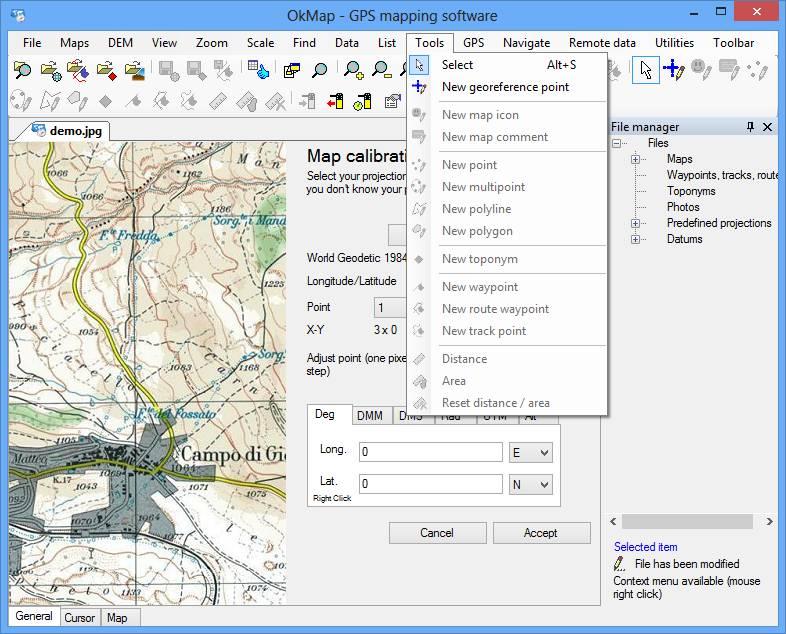Choose New georeference point from Tools menu

[505, 87]
